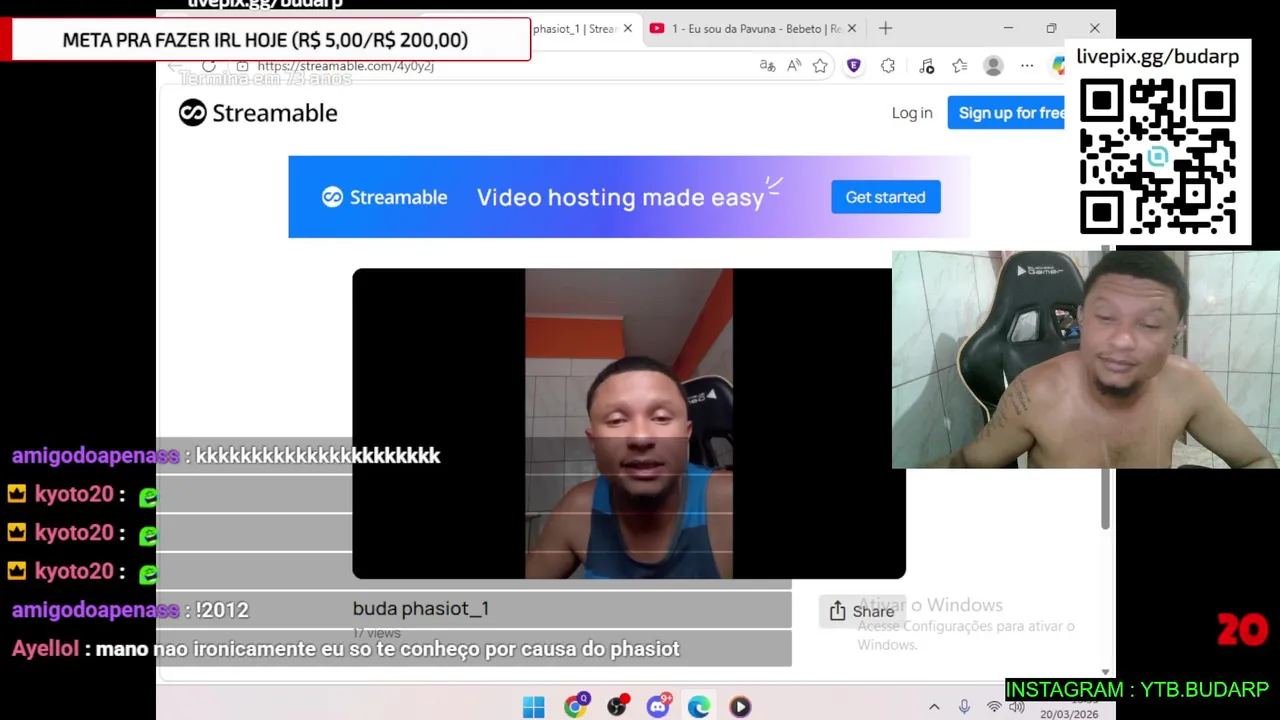Open a new browser tab
This screenshot has height=720, width=1280.
tap(885, 28)
